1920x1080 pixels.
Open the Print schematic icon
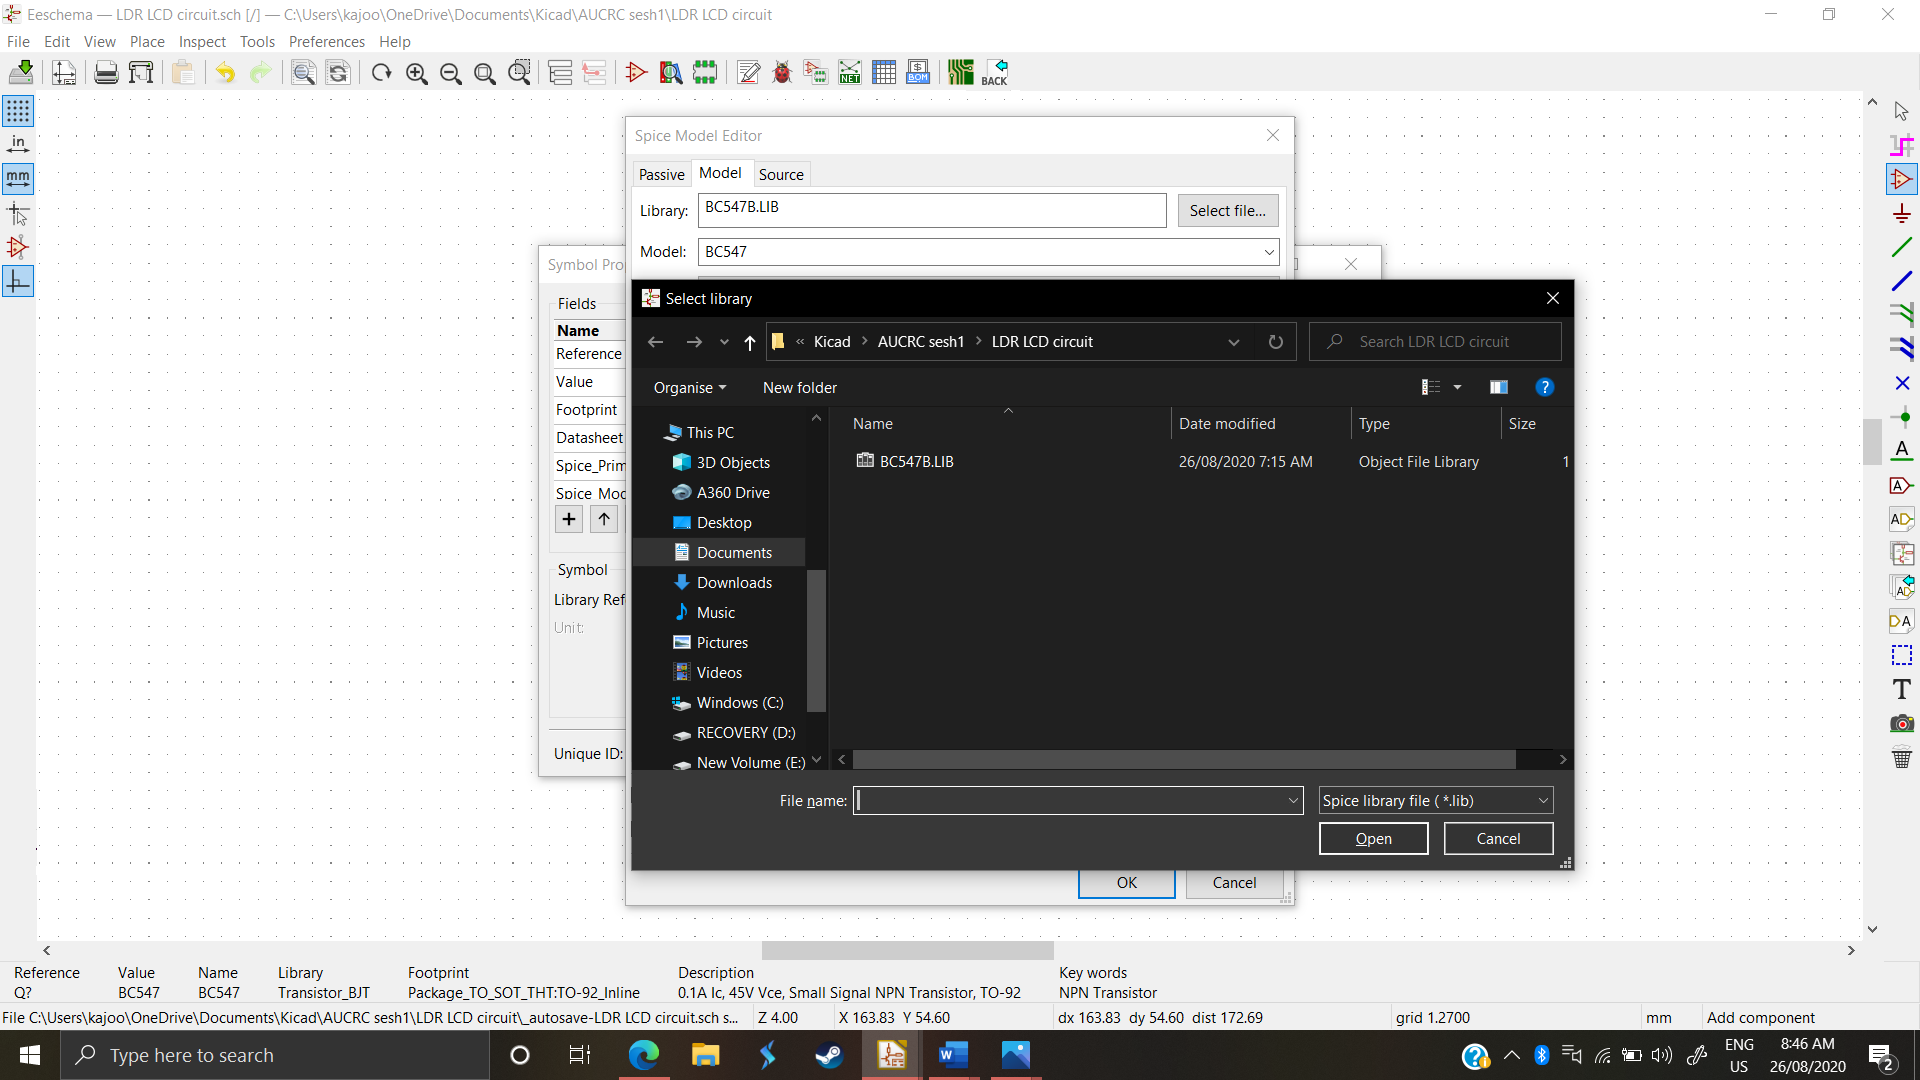coord(106,73)
